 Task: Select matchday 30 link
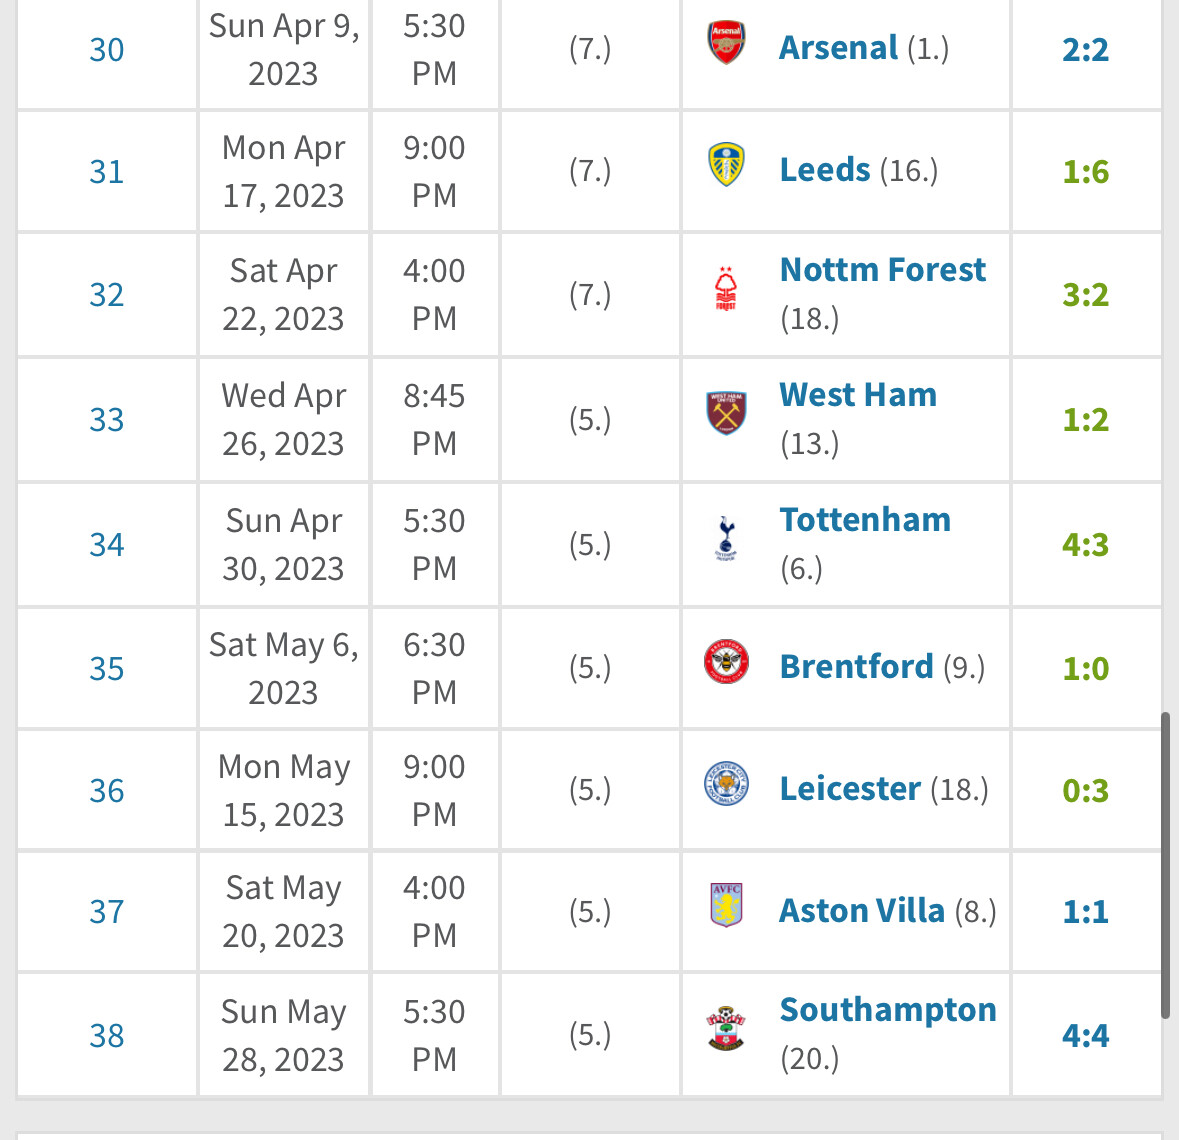tap(107, 50)
